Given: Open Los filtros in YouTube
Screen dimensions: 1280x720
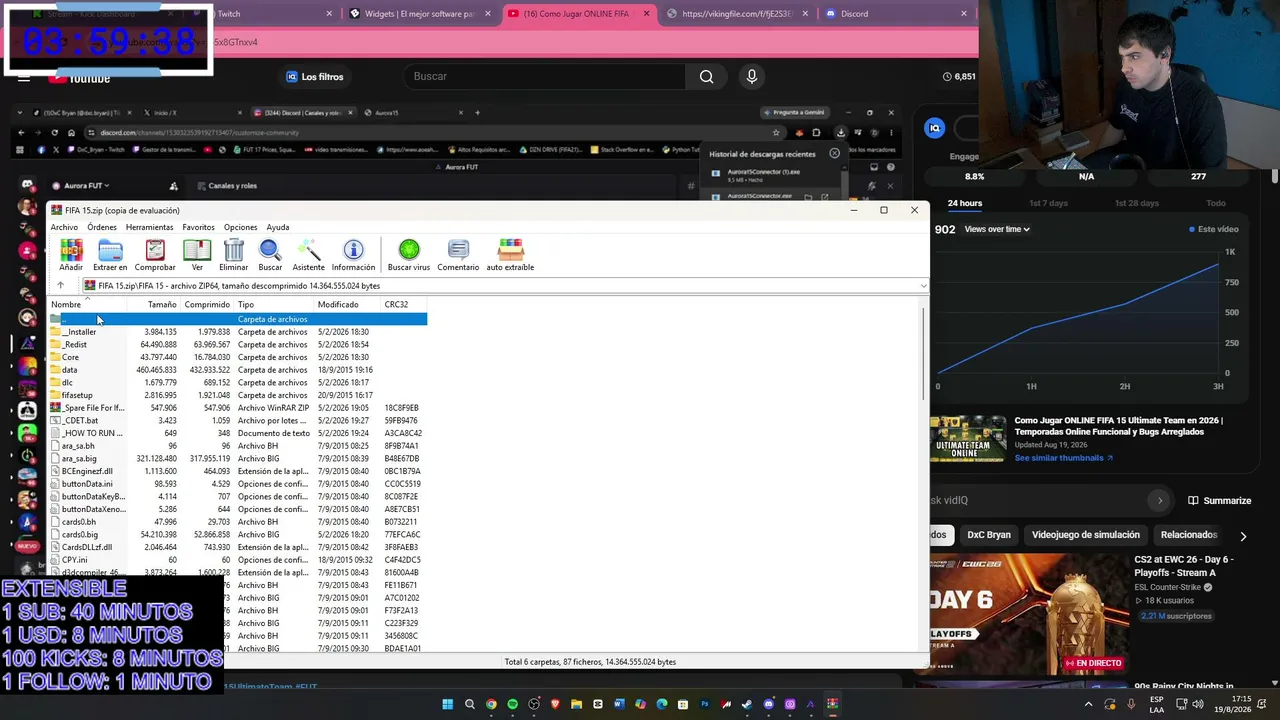Looking at the screenshot, I should point(314,77).
